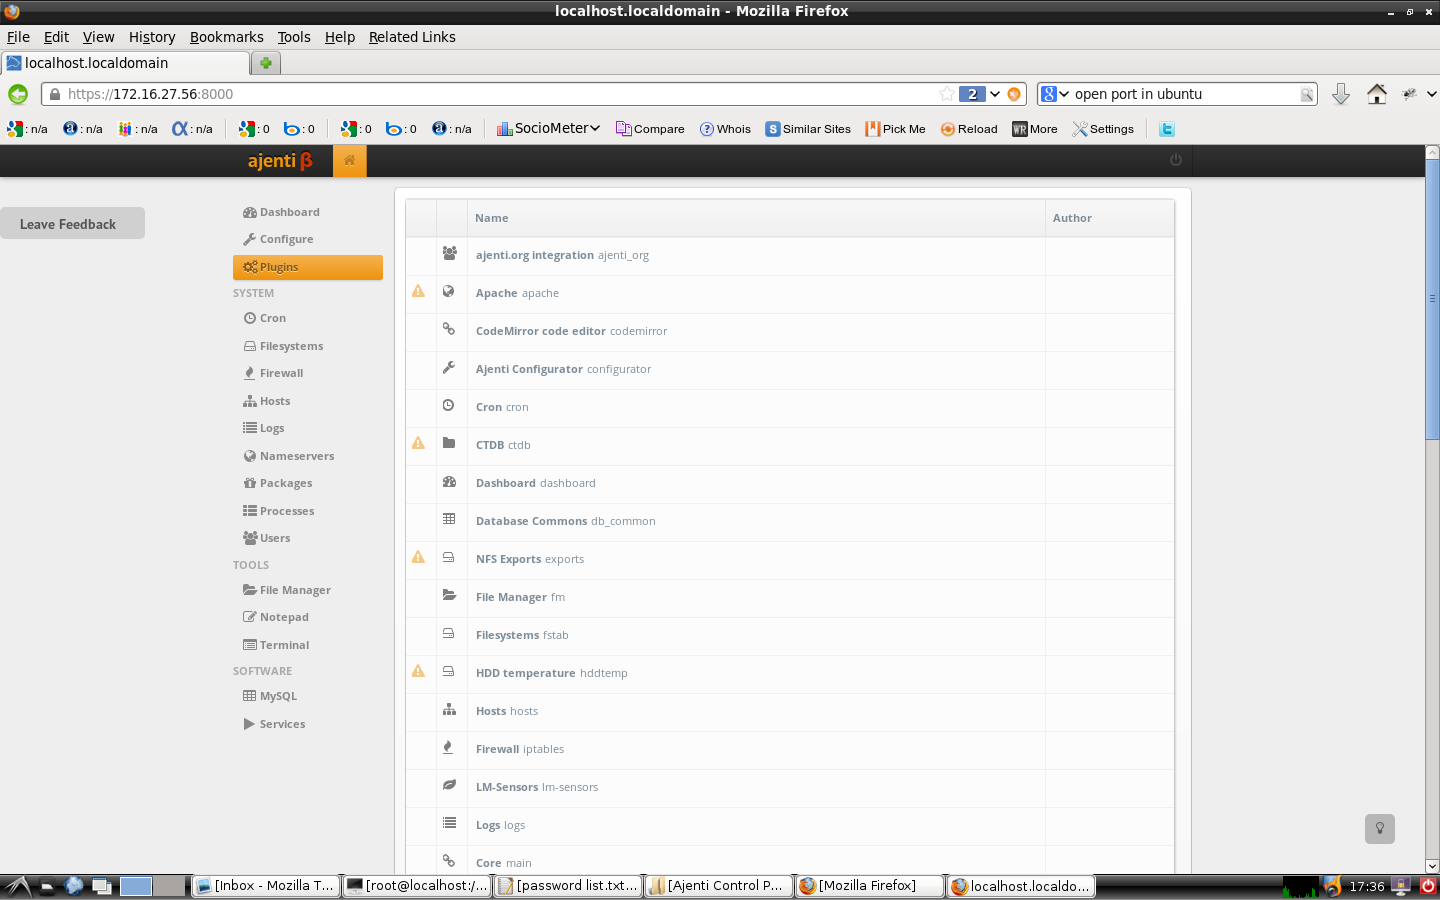The image size is (1440, 900).
Task: Click the Twitter icon in bookmarks toolbar
Action: pos(1166,129)
